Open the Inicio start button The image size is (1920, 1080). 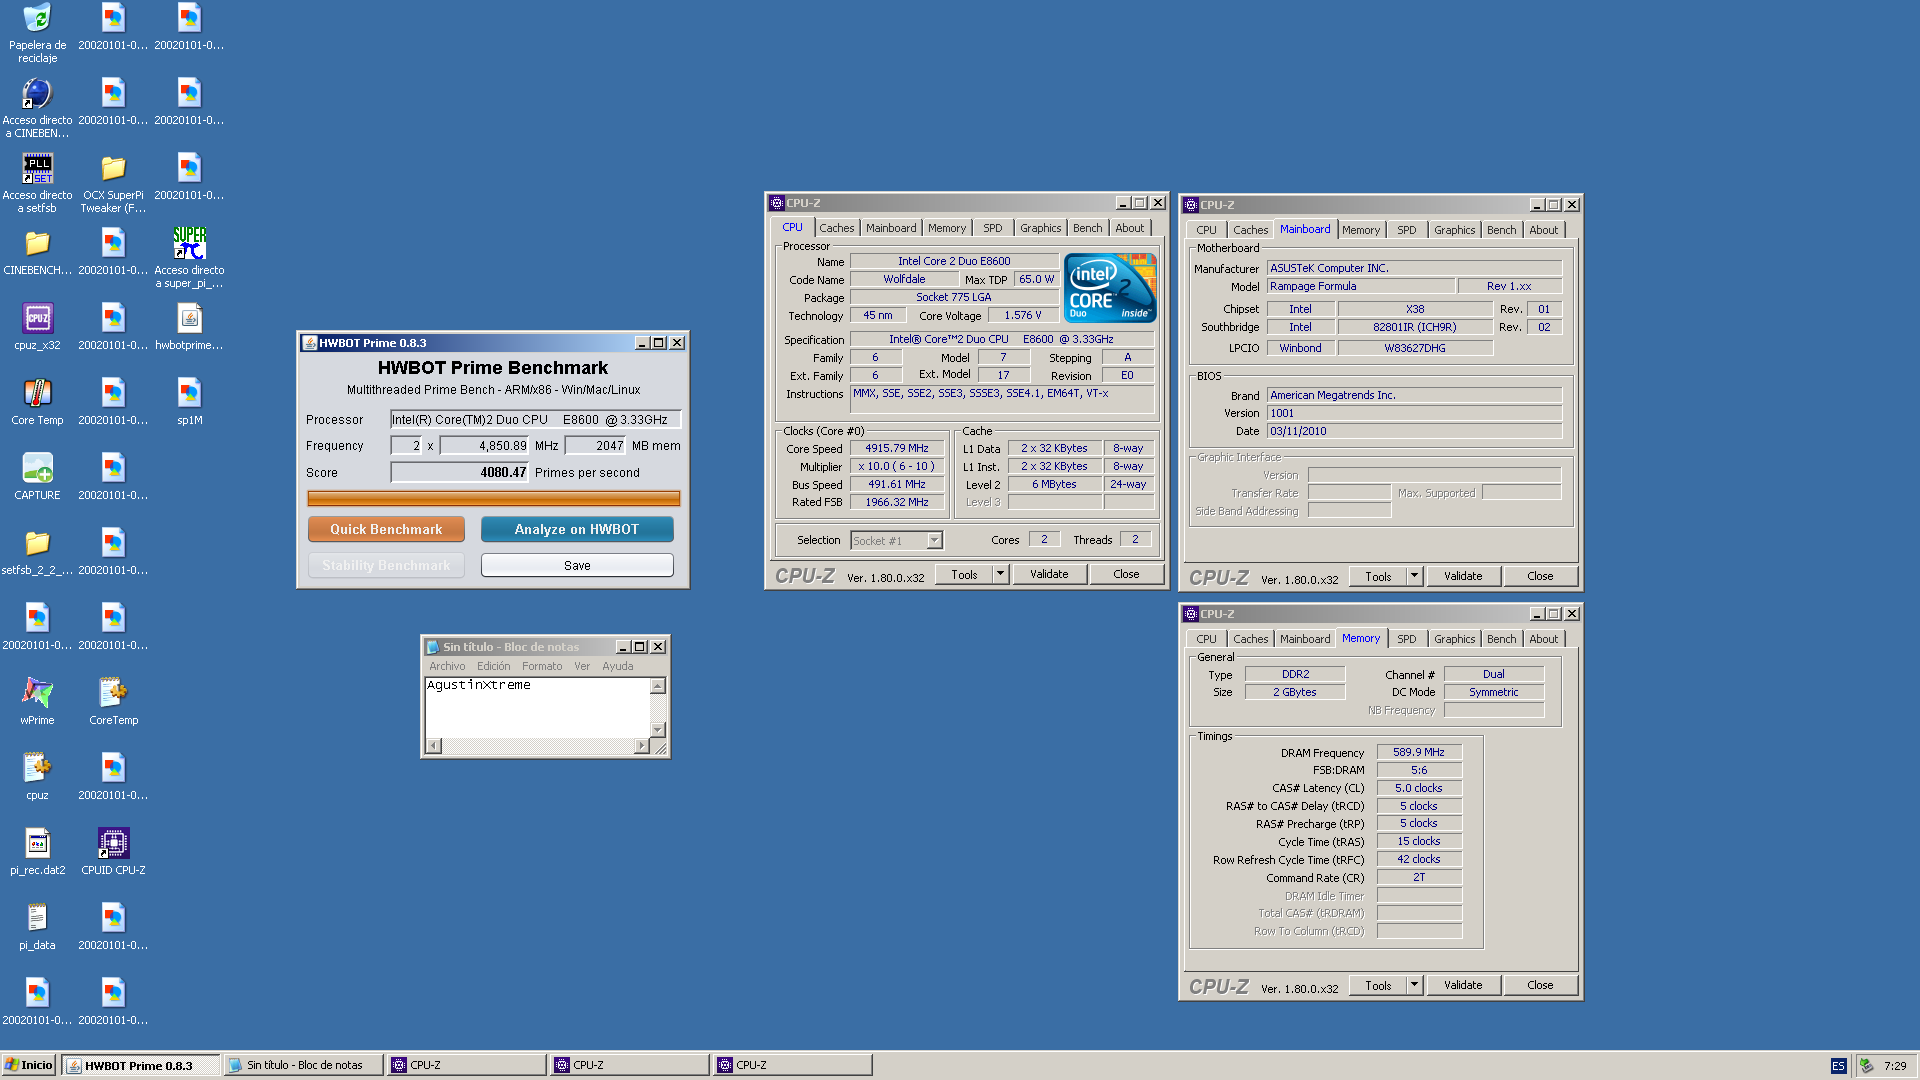pos(28,1065)
